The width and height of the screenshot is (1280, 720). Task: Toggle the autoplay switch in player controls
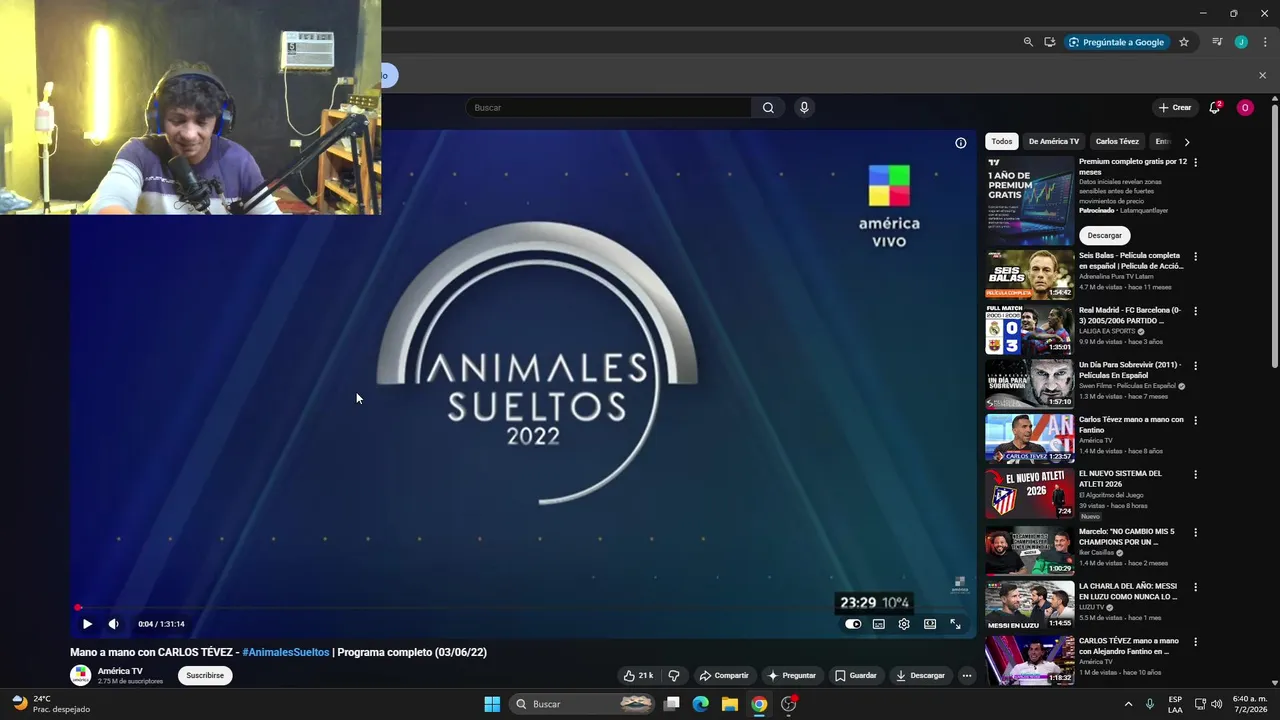853,624
